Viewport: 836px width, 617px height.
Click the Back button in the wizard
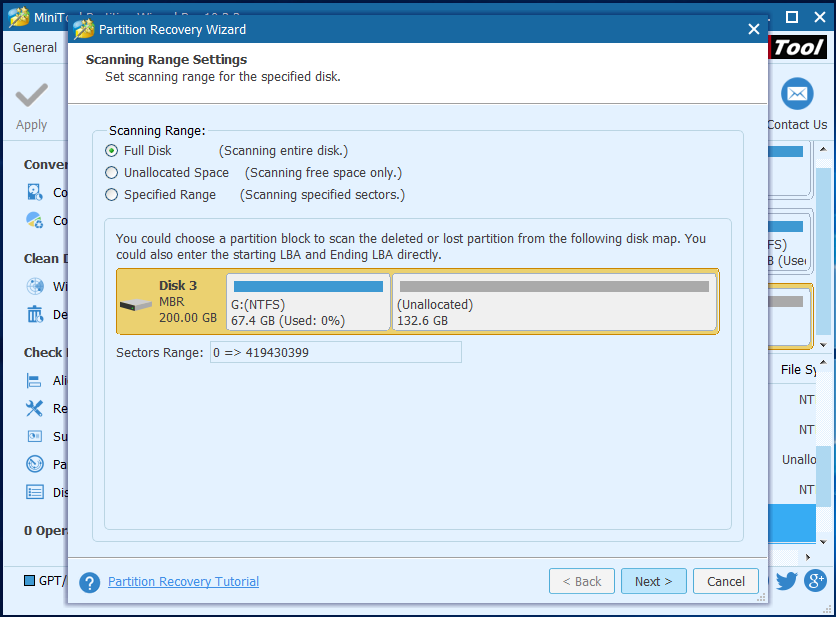tap(582, 581)
